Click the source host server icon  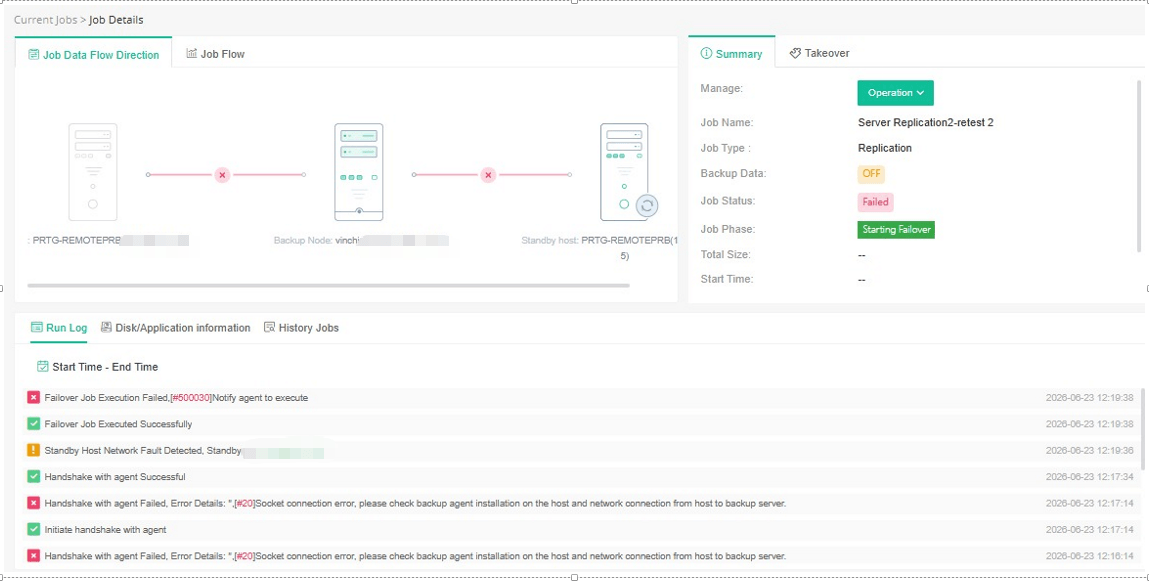(x=93, y=172)
